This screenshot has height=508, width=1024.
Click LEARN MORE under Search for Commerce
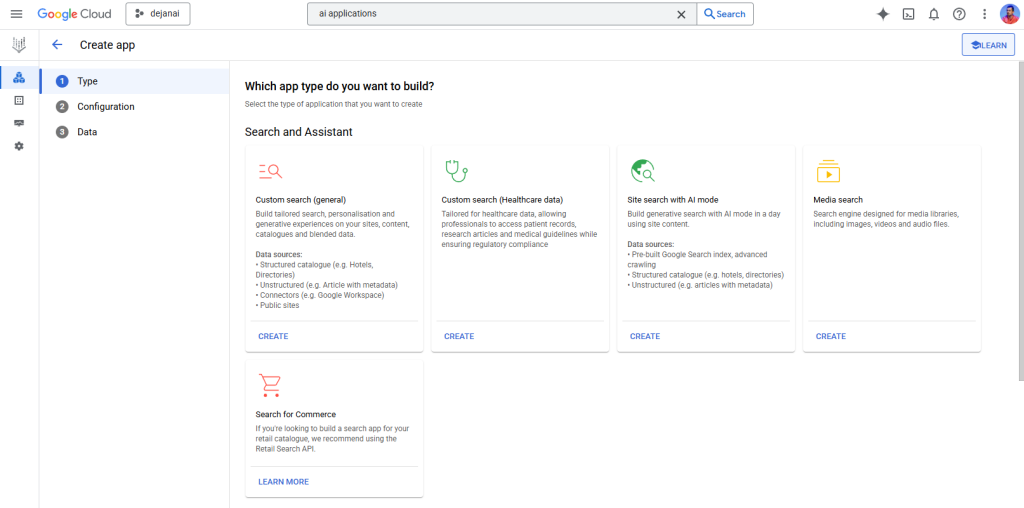(283, 482)
